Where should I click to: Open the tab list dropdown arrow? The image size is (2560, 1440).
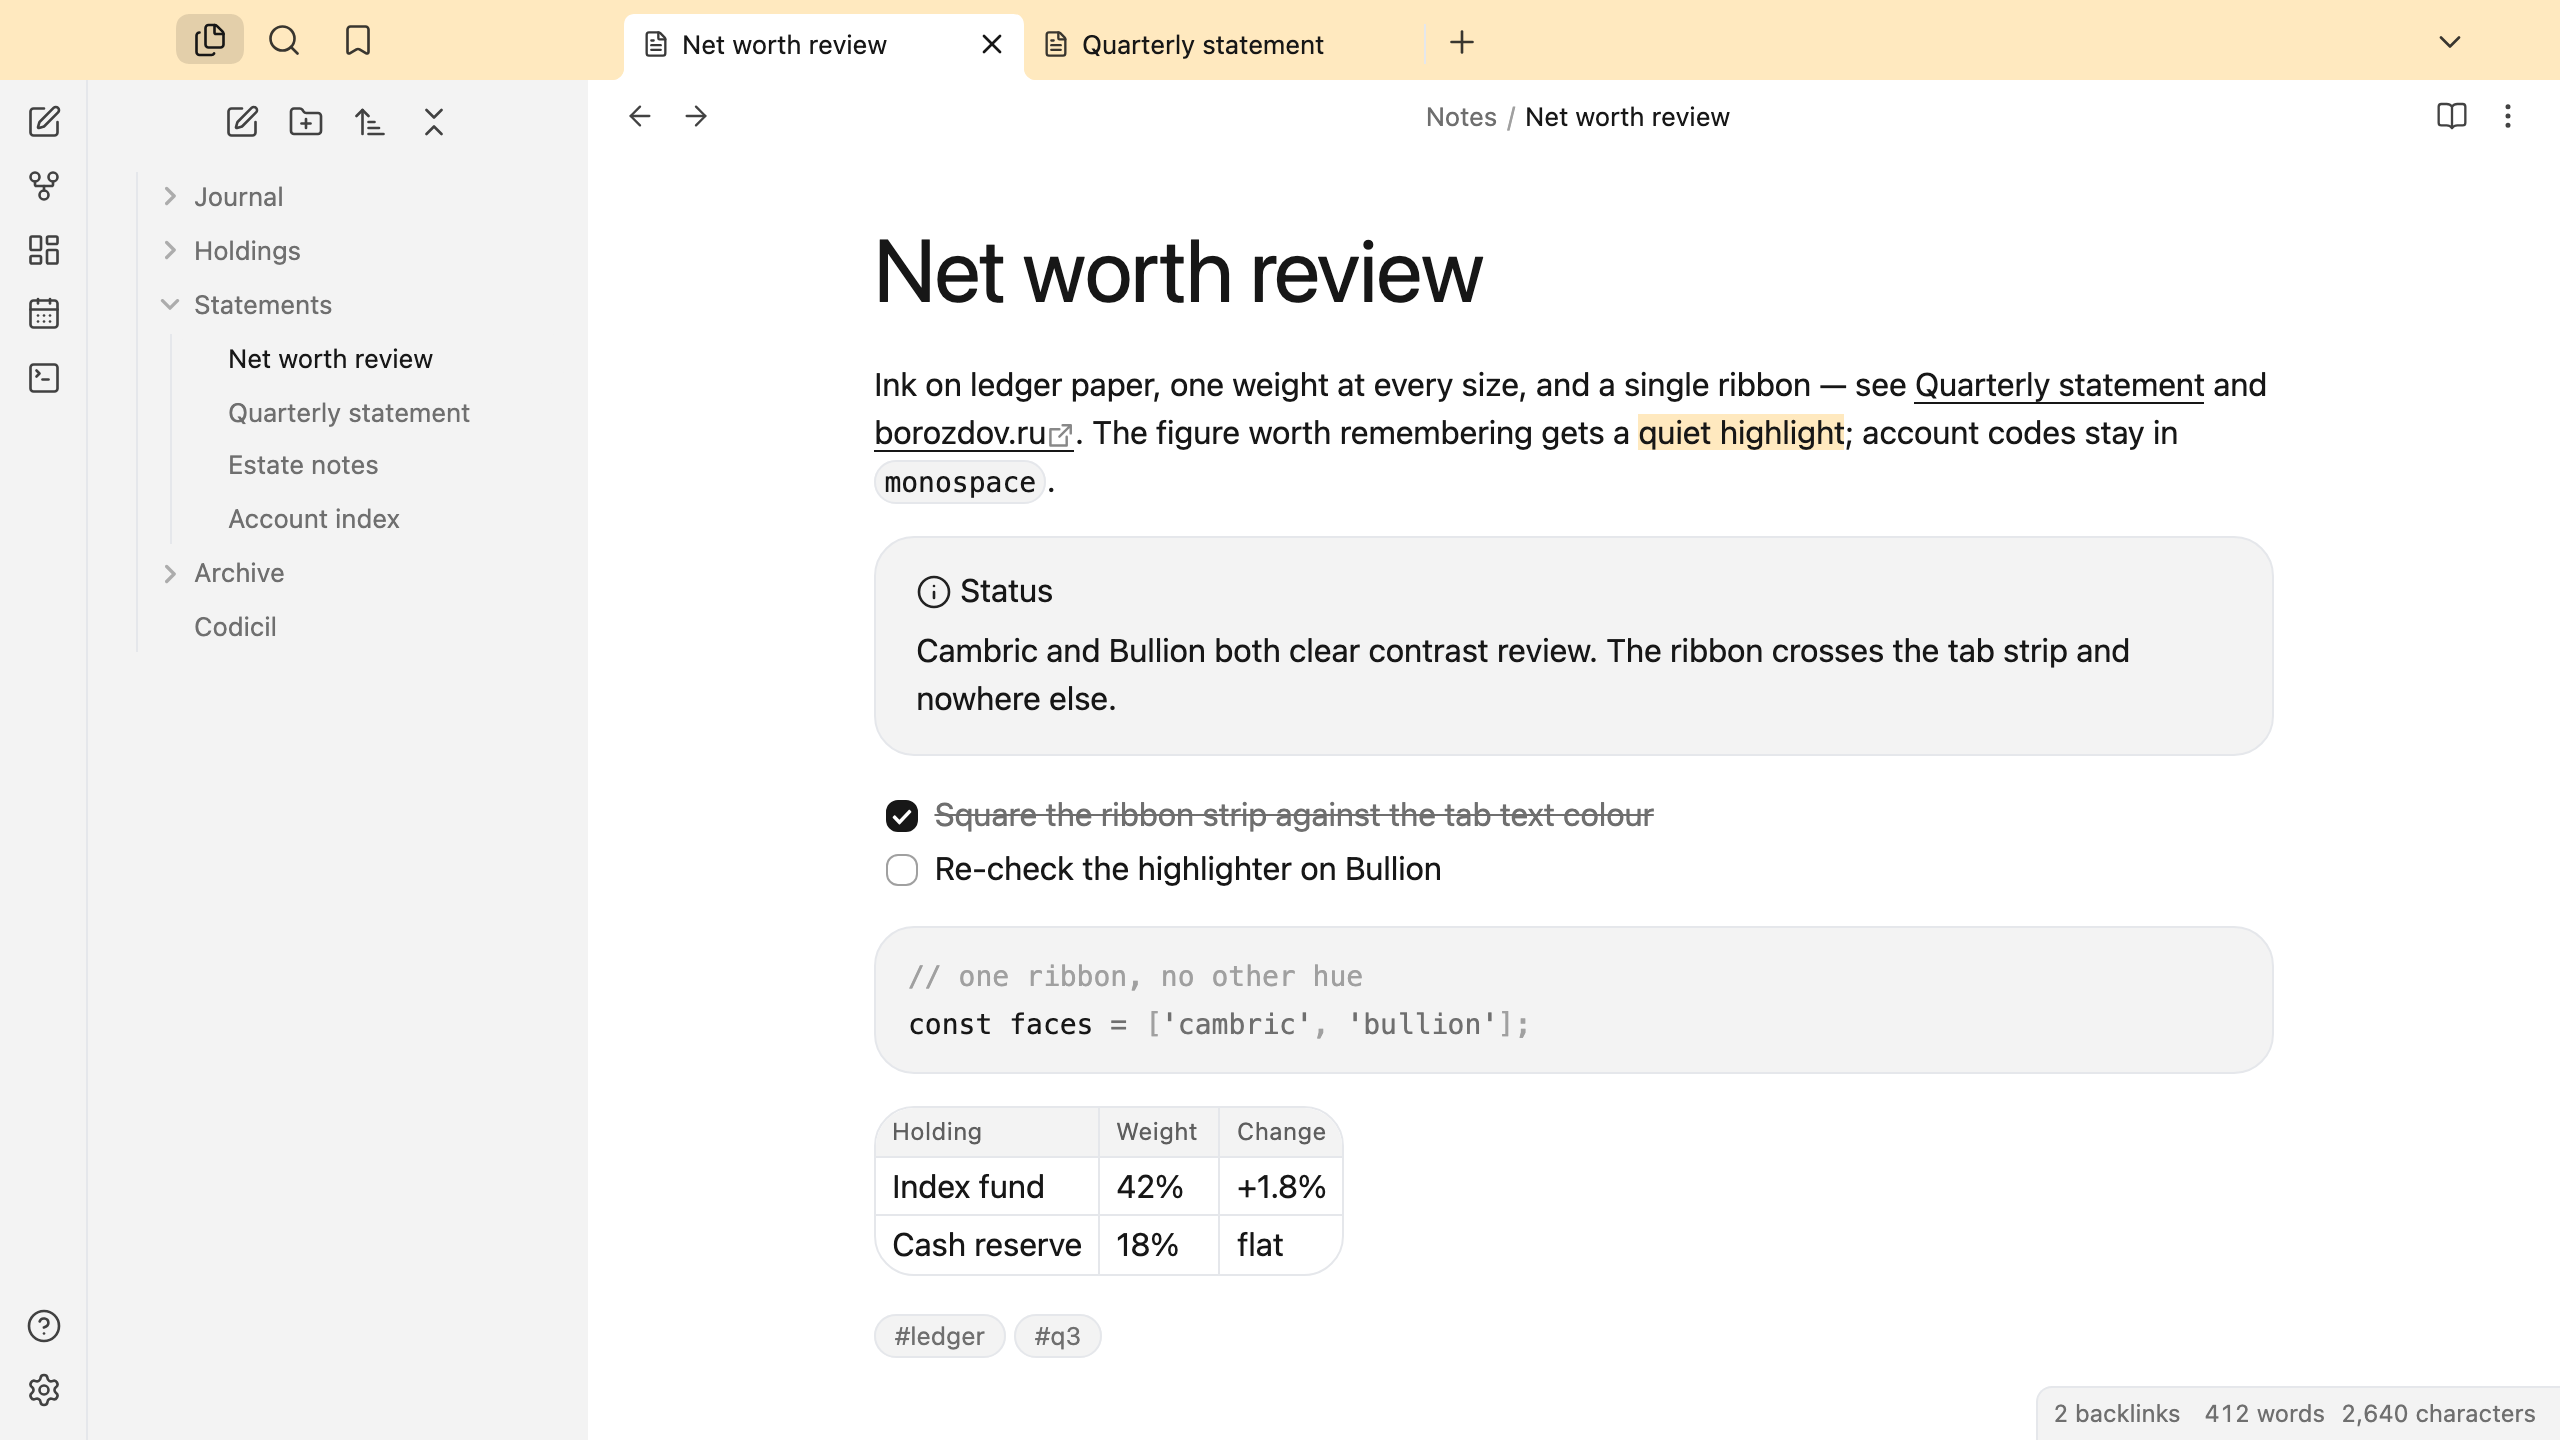[x=2450, y=42]
